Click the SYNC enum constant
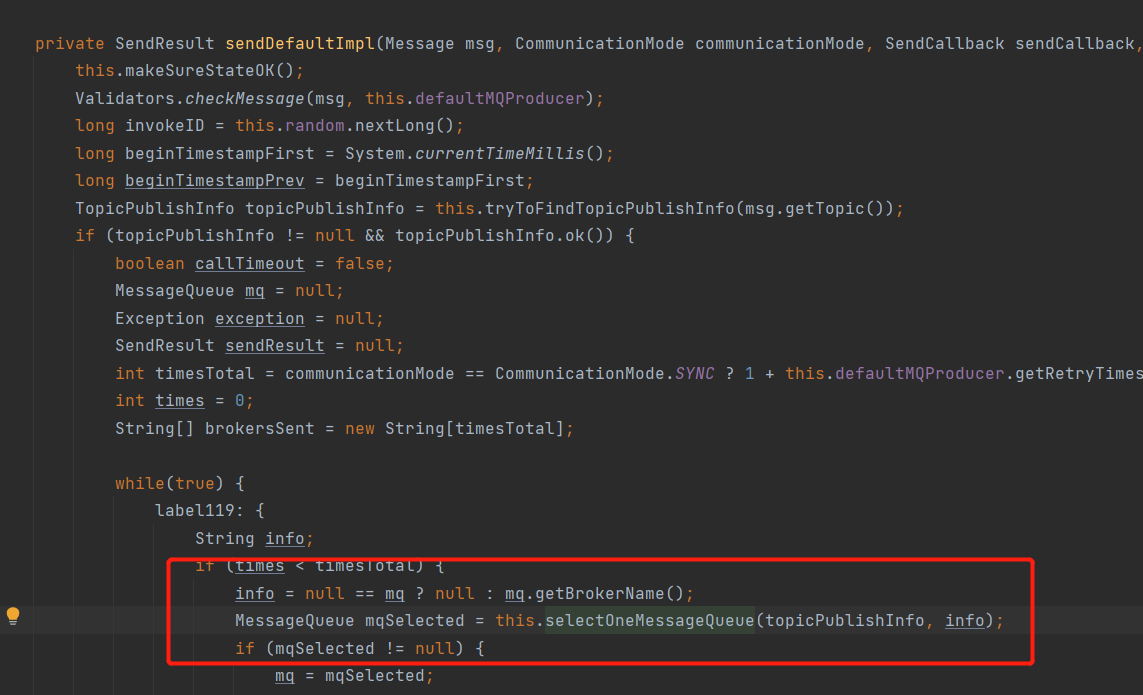 click(x=695, y=373)
